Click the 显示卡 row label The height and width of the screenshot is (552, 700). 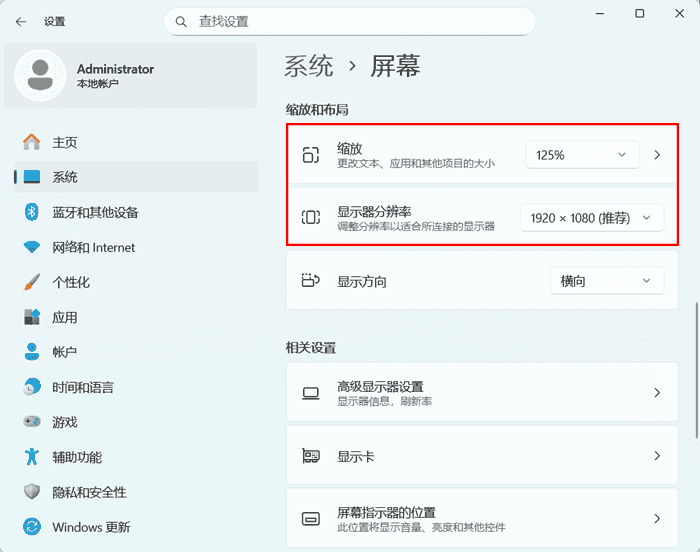pyautogui.click(x=355, y=456)
